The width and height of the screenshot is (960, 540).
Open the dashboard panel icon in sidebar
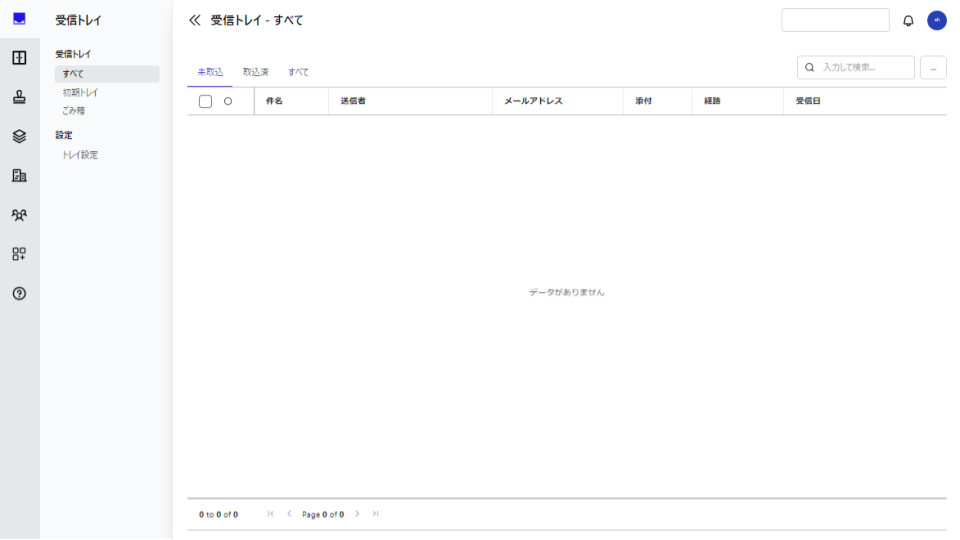[x=19, y=58]
